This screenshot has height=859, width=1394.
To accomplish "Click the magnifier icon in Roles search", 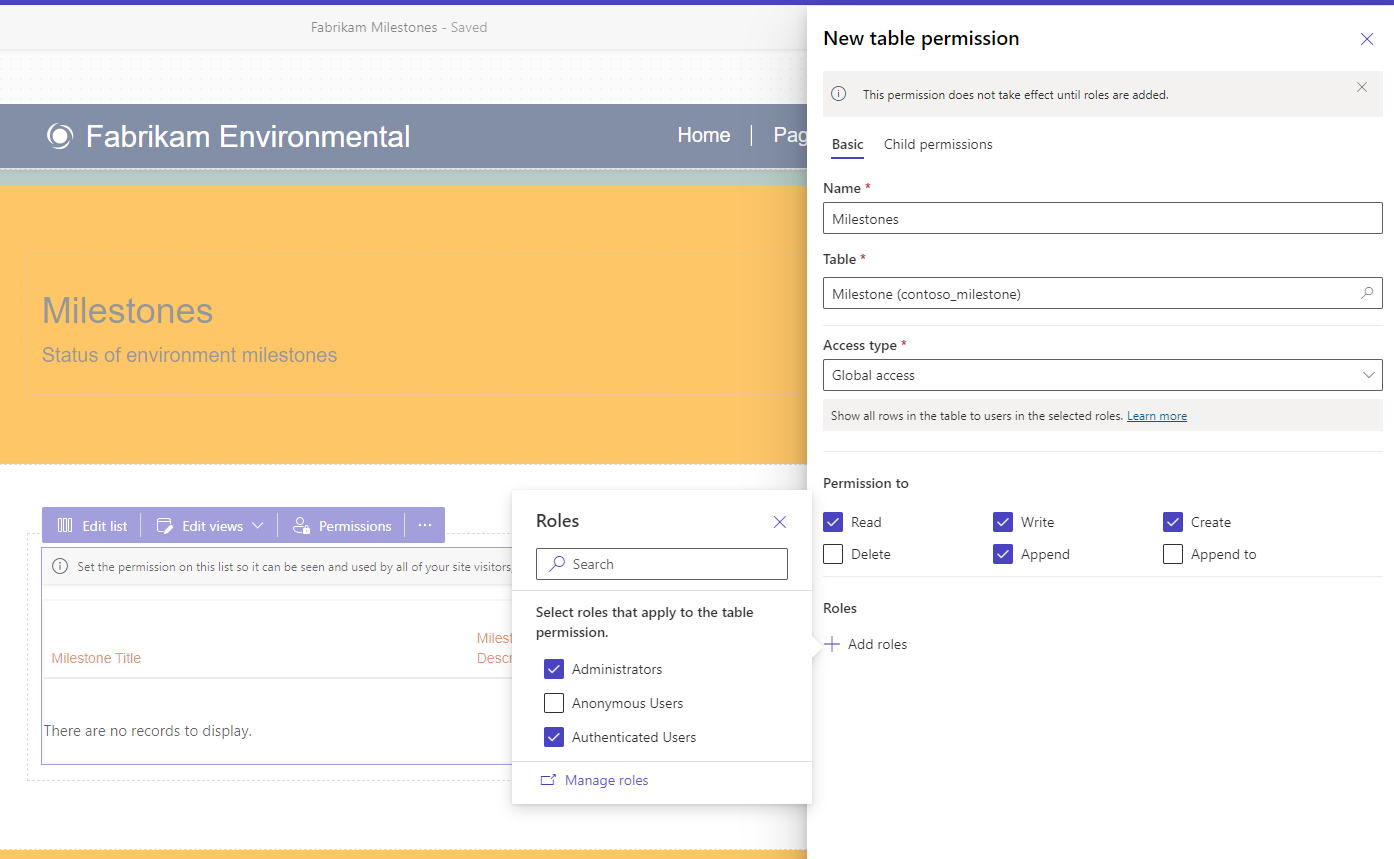I will [x=557, y=564].
